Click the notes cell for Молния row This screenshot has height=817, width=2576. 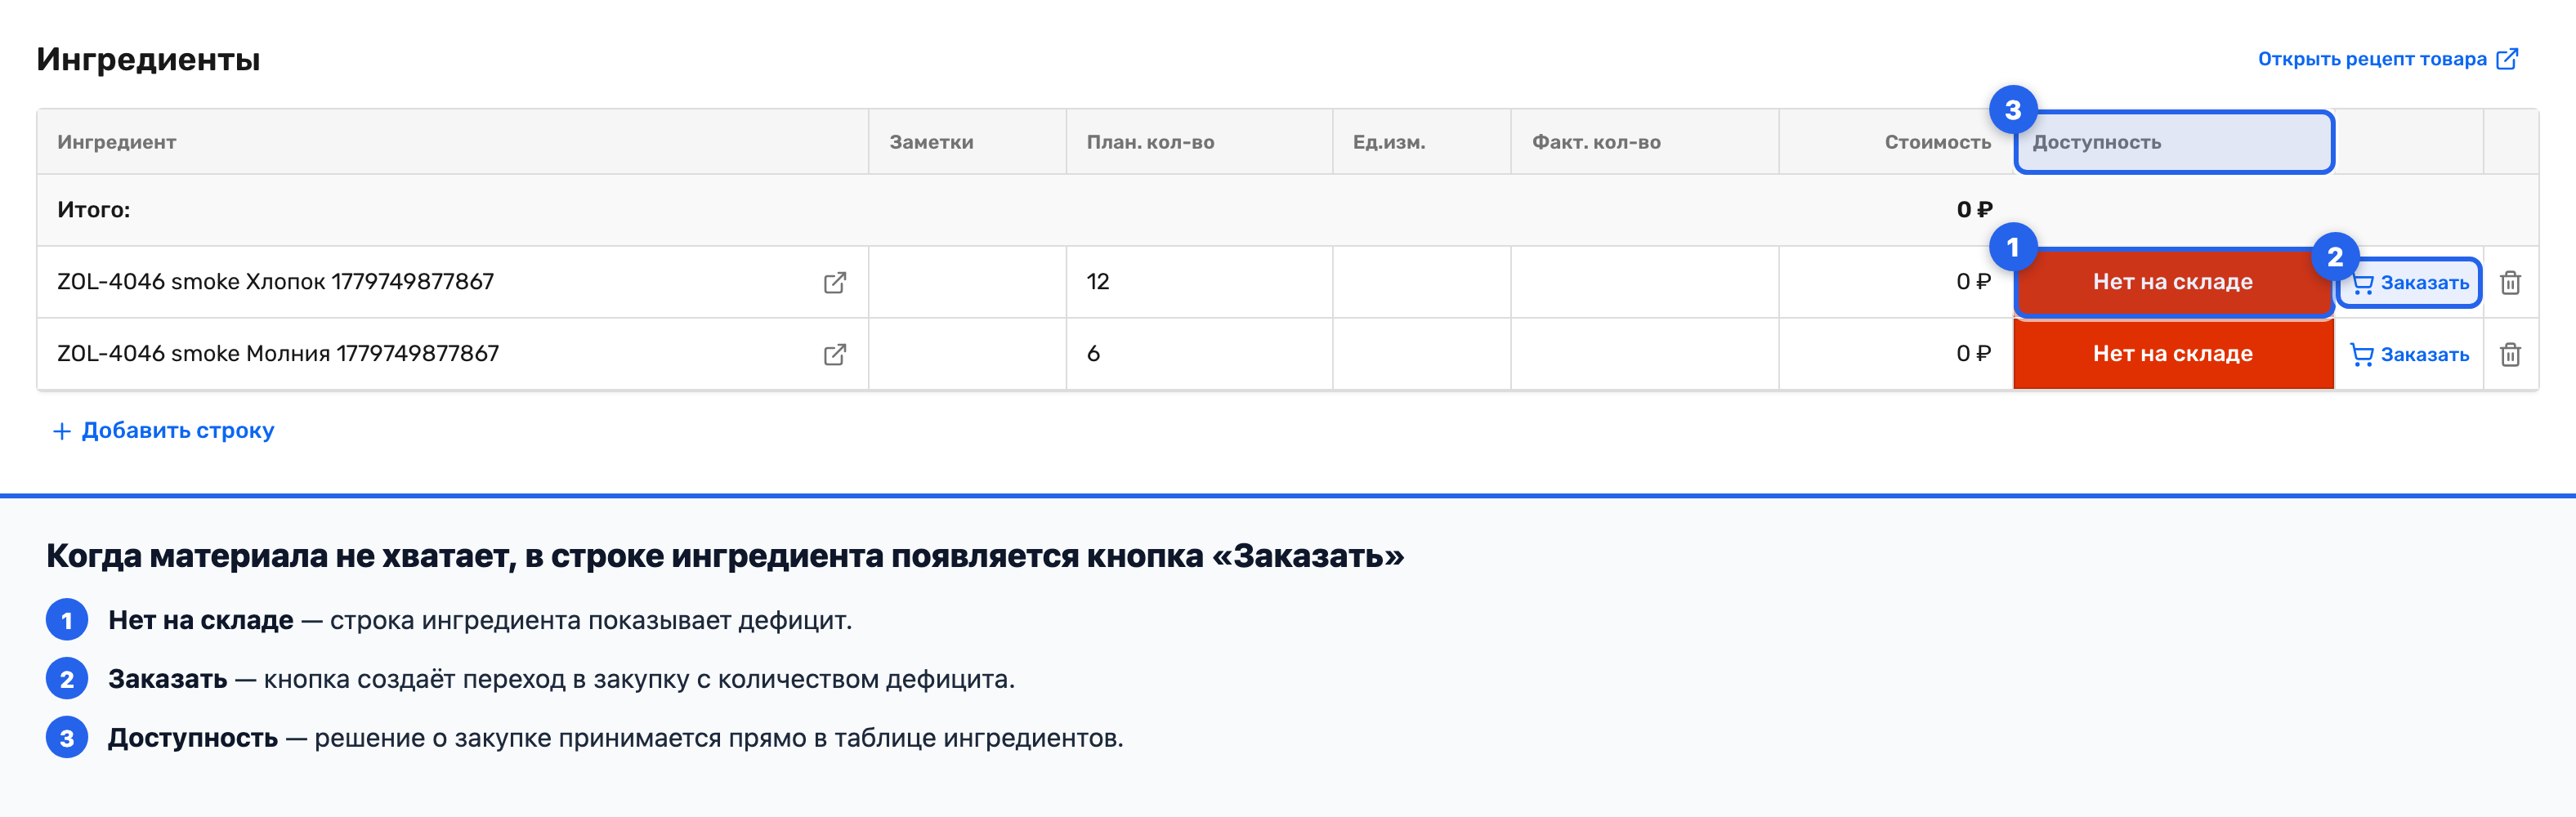coord(967,354)
